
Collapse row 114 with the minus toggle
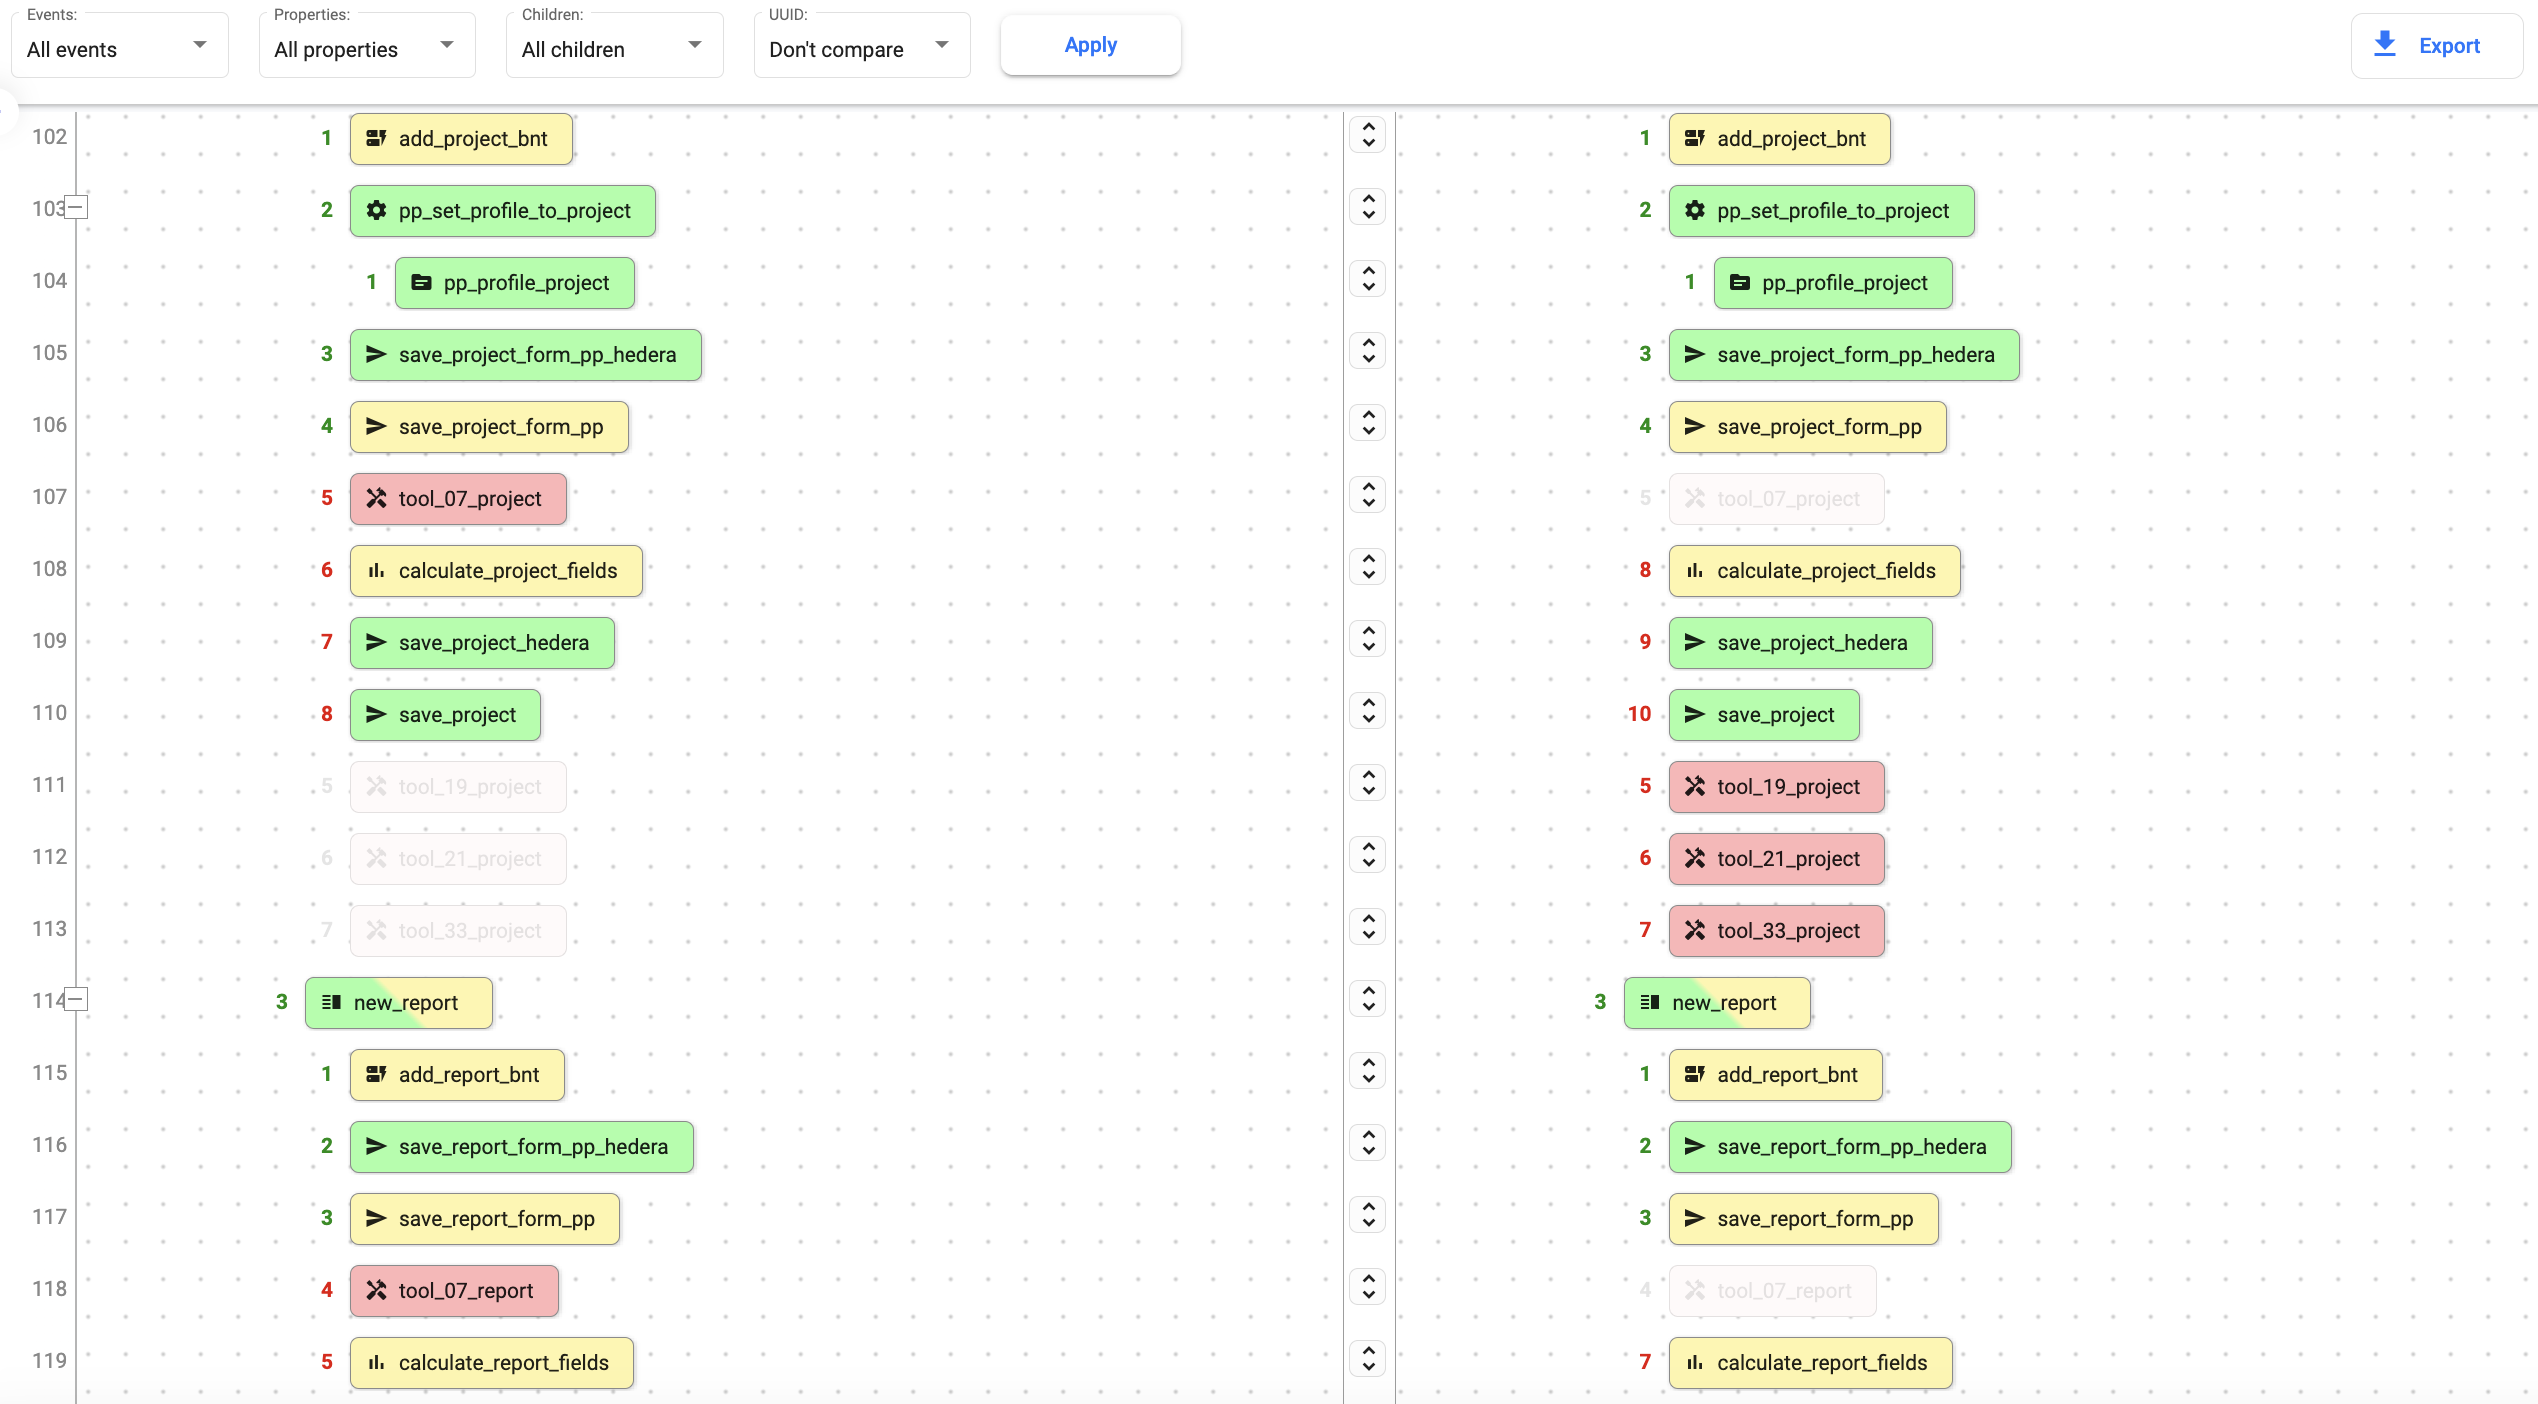click(x=76, y=1000)
